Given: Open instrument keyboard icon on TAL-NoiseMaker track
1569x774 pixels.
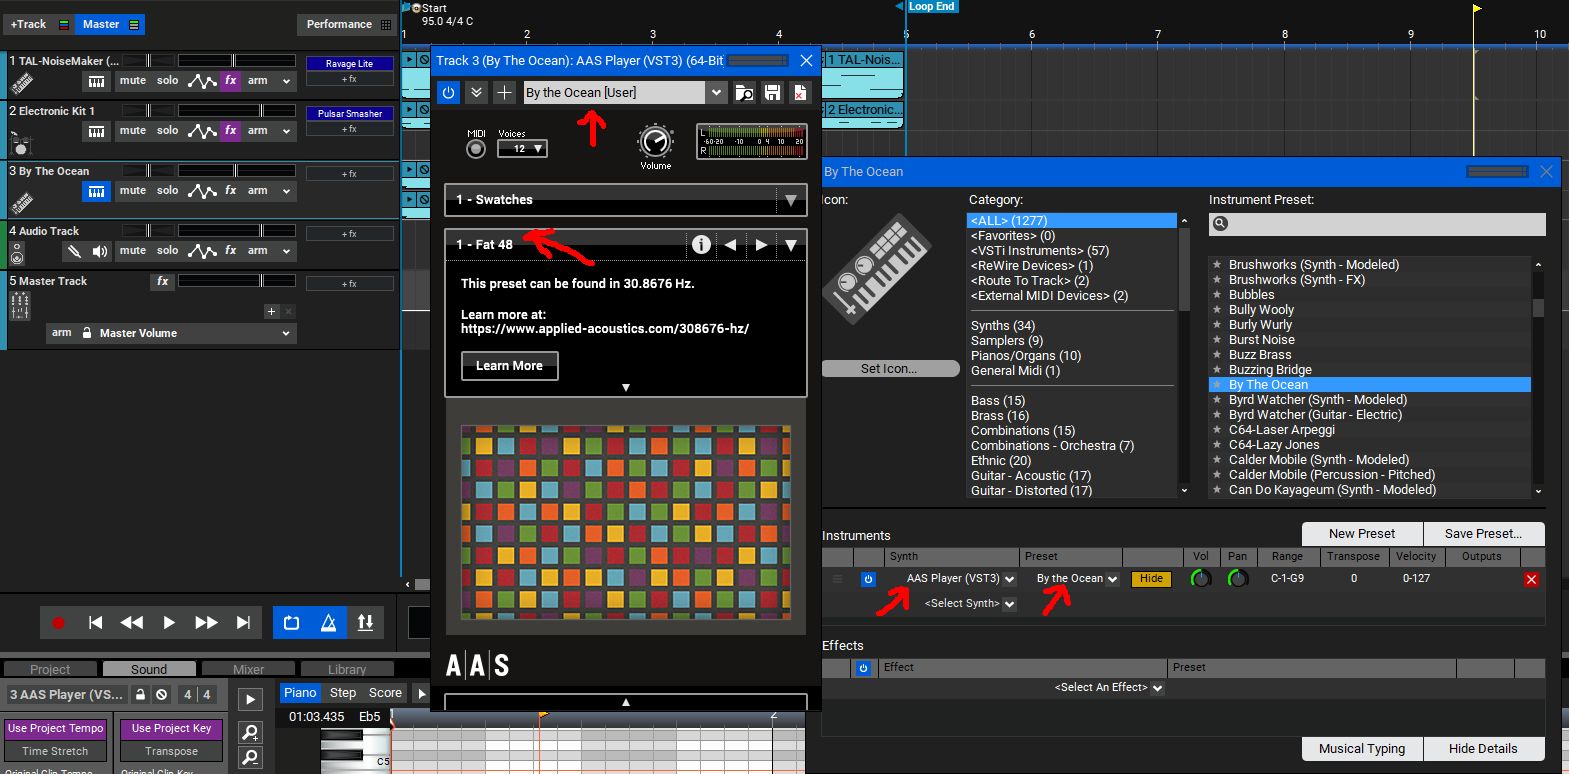Looking at the screenshot, I should 96,81.
